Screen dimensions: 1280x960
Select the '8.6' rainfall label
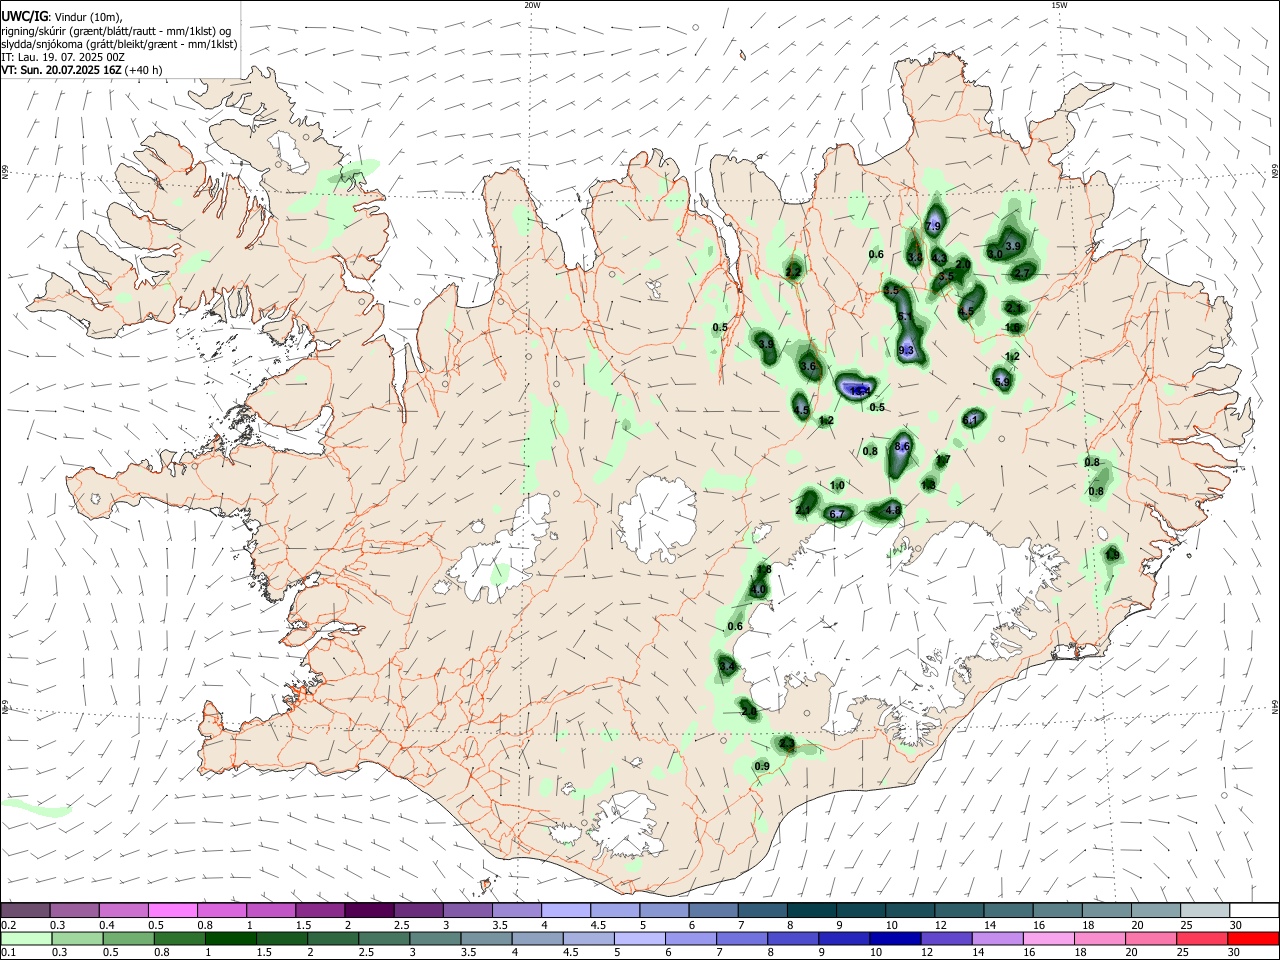click(902, 446)
